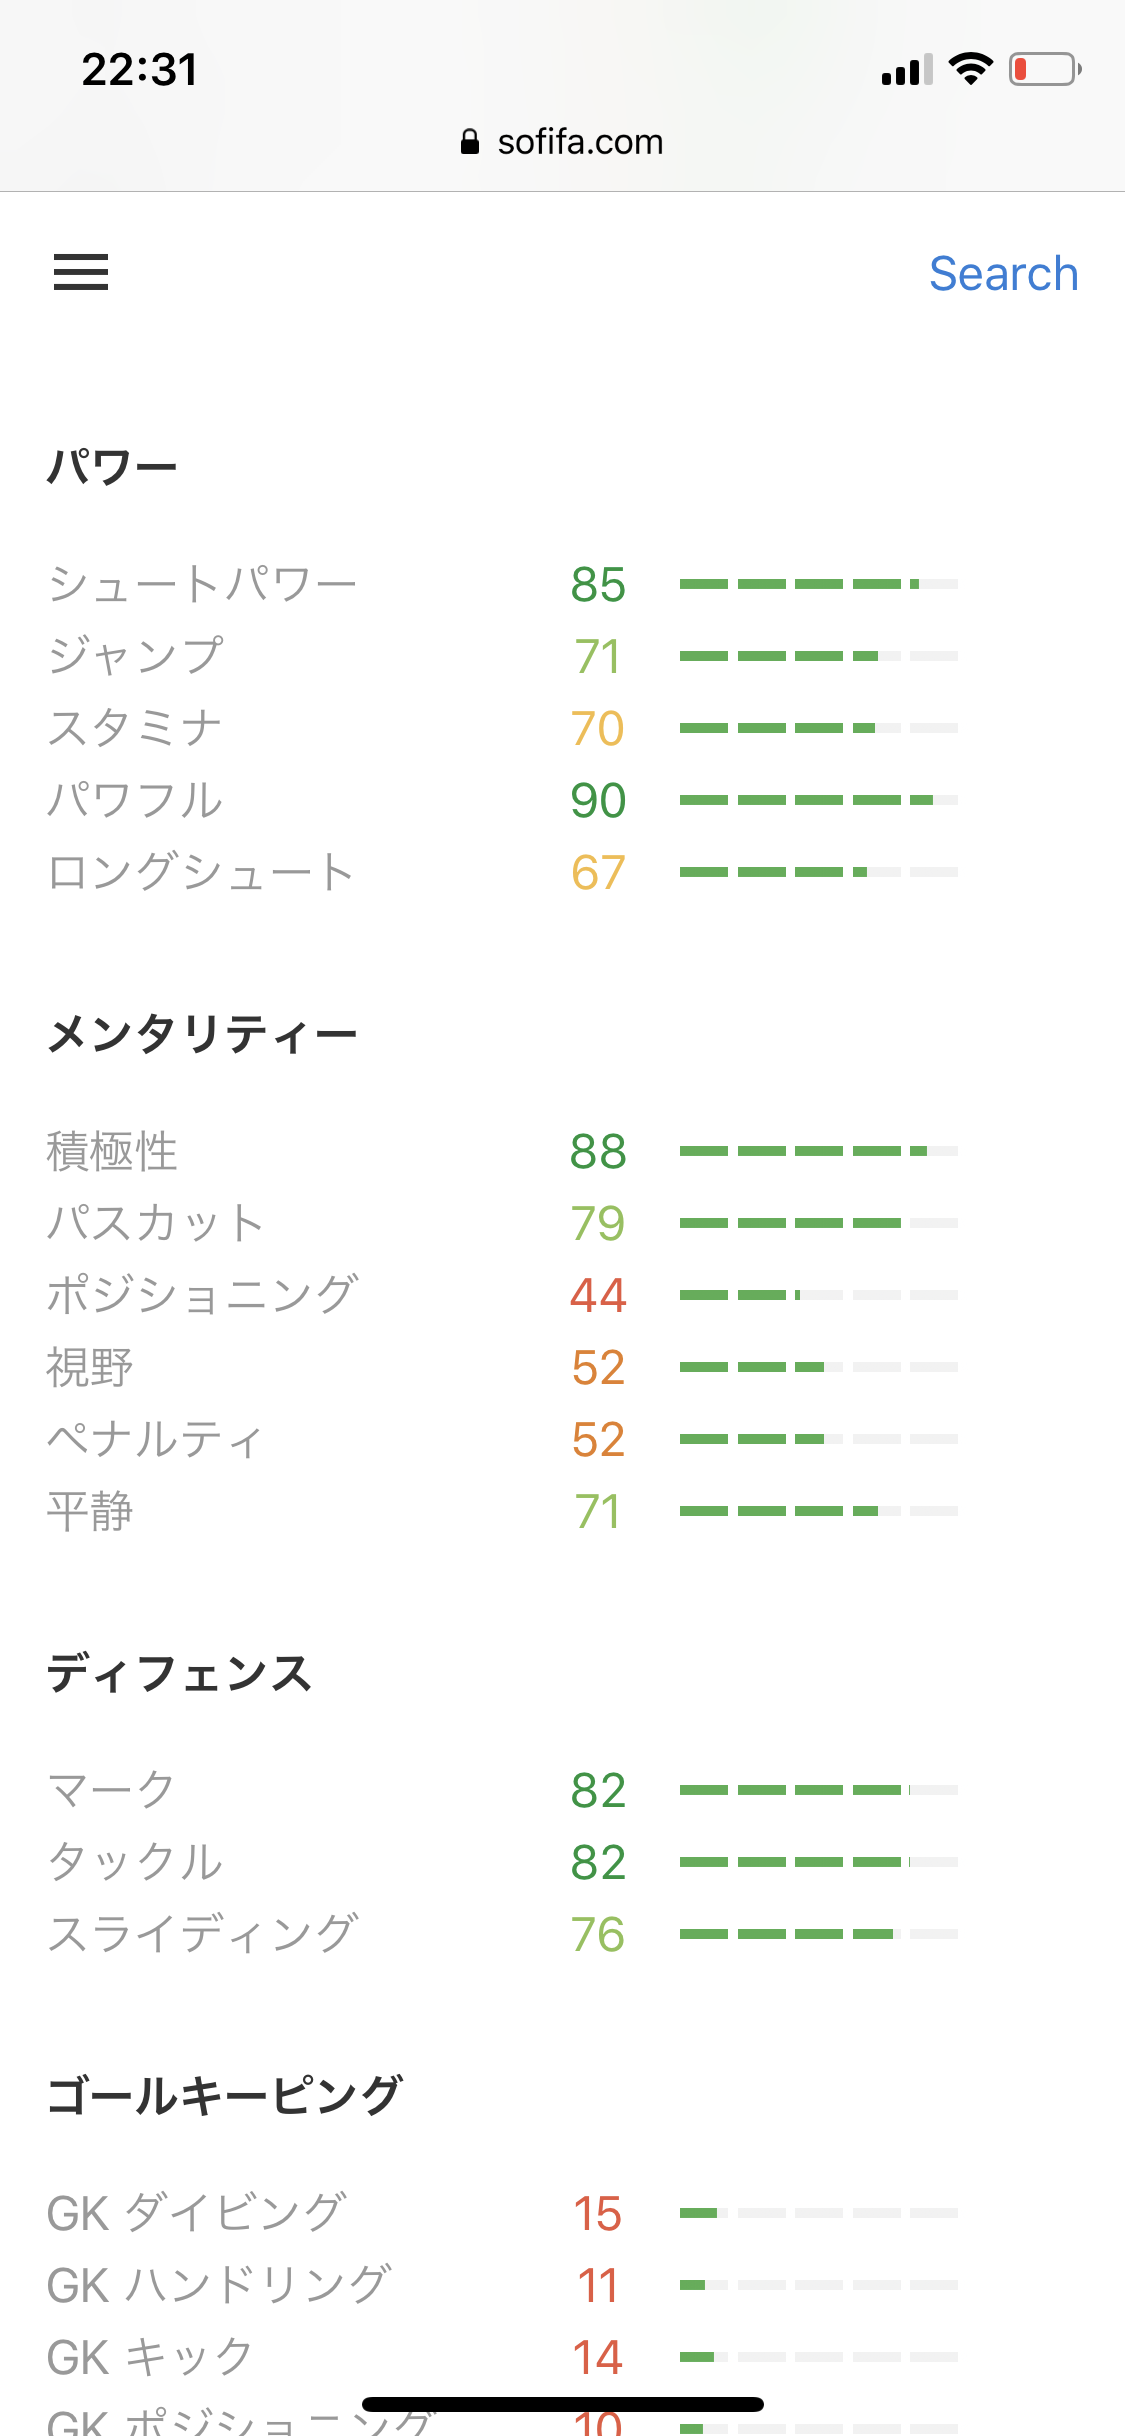1125x2436 pixels.
Task: Click the パワー section heading
Action: pos(112,467)
